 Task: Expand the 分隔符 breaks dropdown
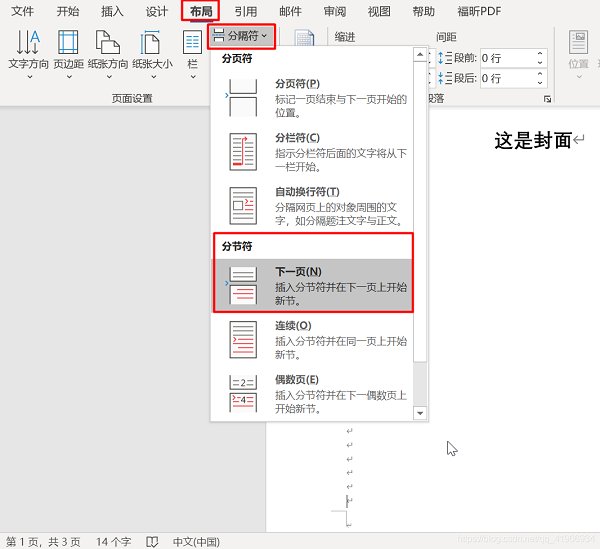coord(241,36)
